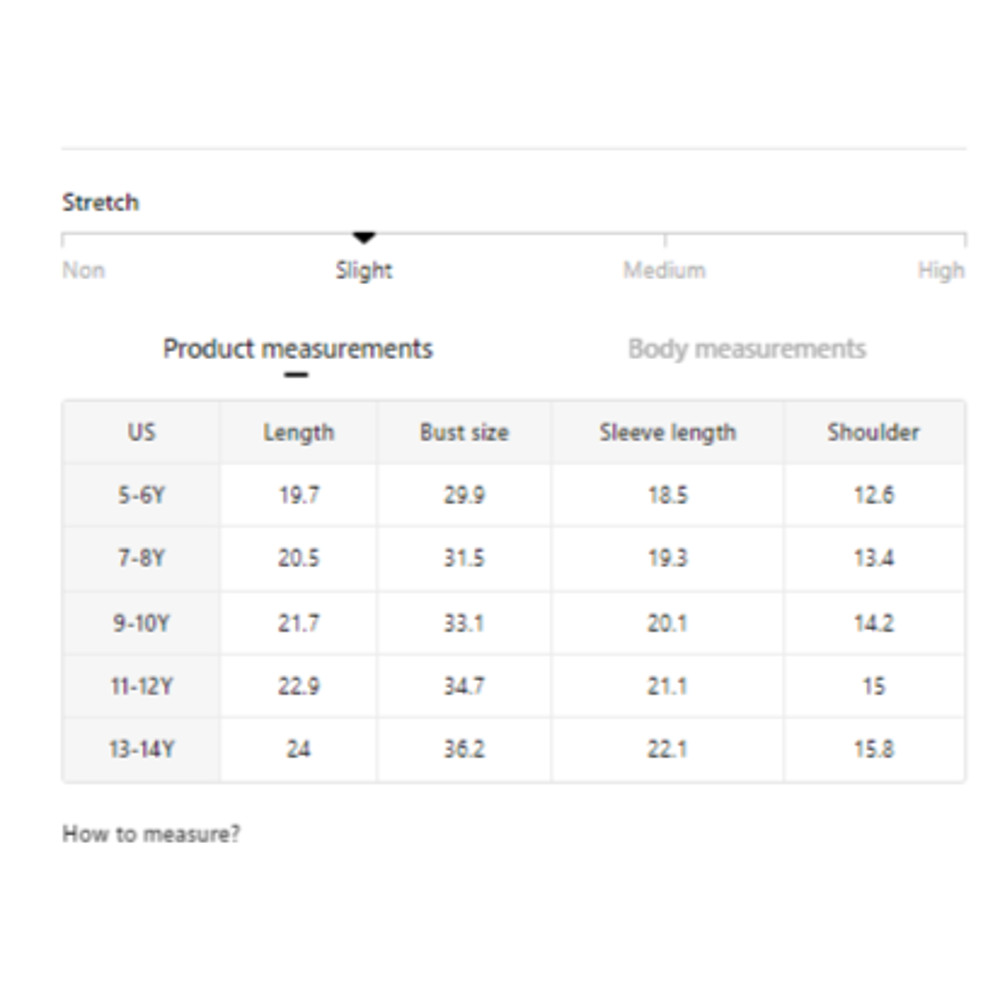The width and height of the screenshot is (1000, 1000).
Task: Switch to the Body measurements tab
Action: pos(746,349)
